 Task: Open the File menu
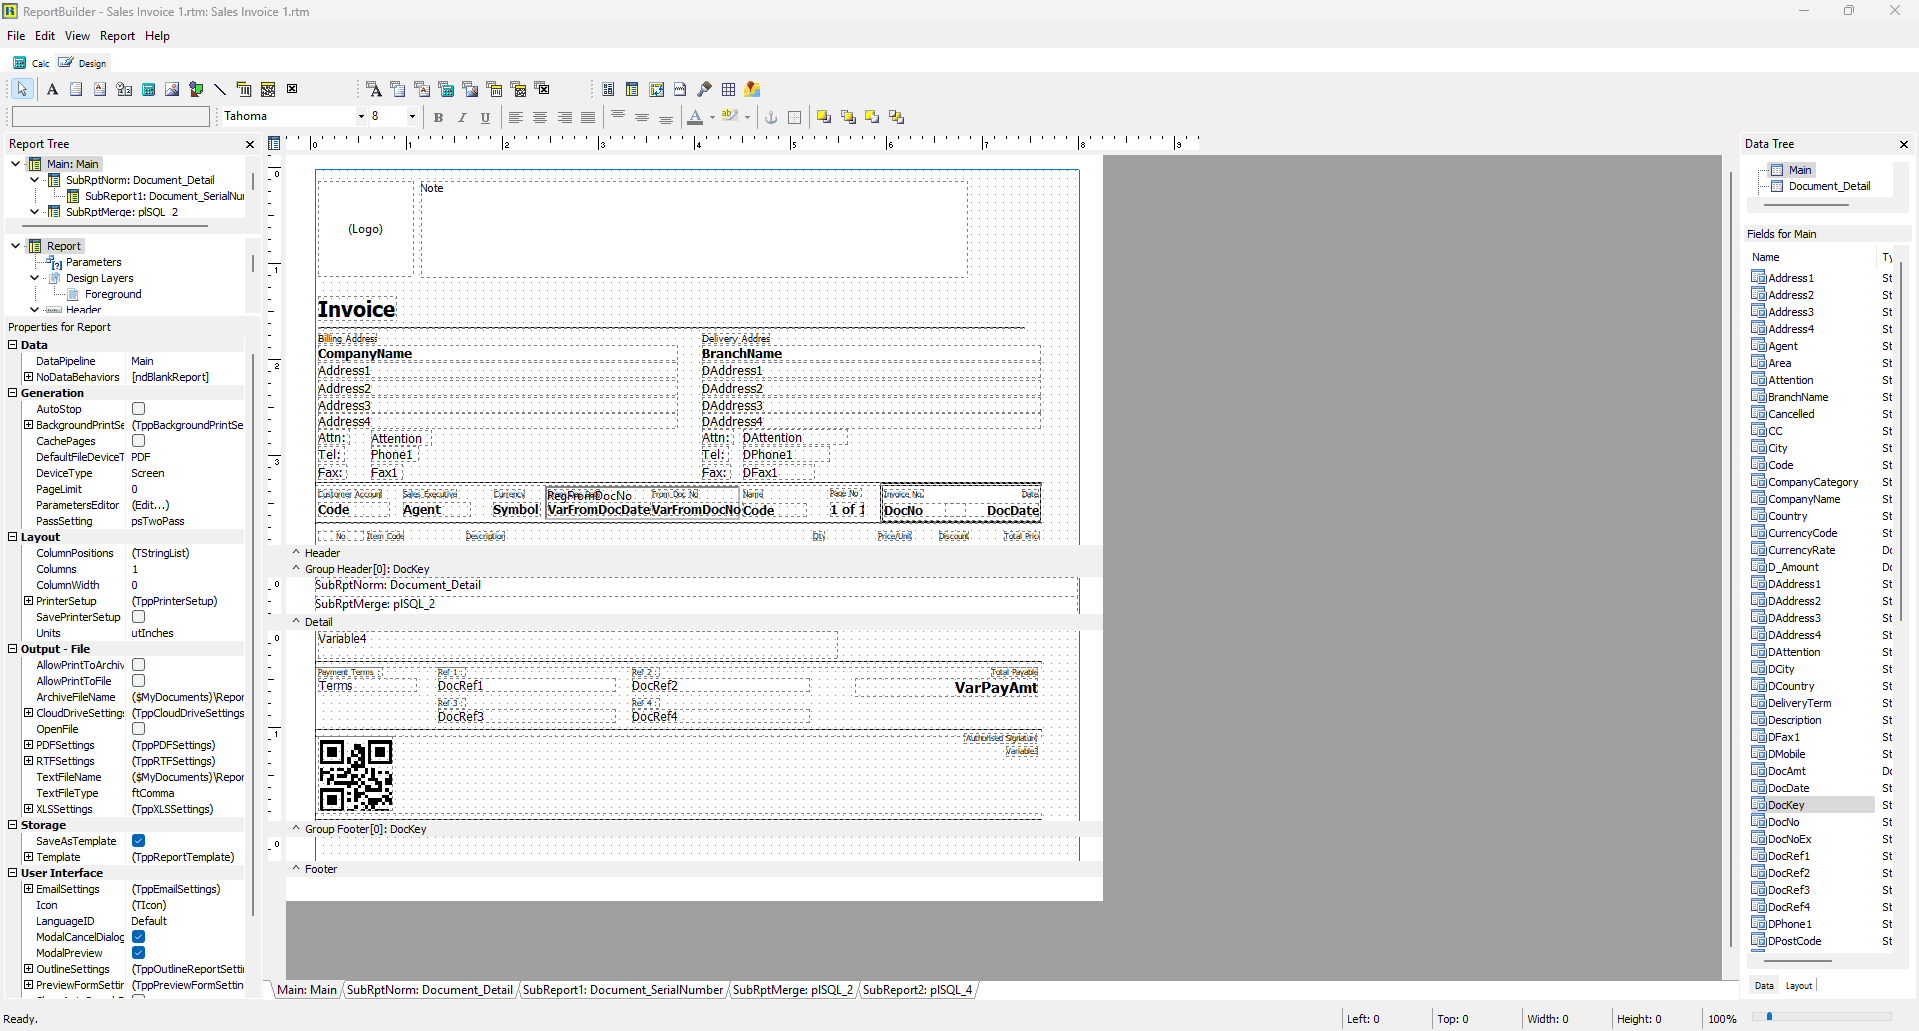coord(16,36)
